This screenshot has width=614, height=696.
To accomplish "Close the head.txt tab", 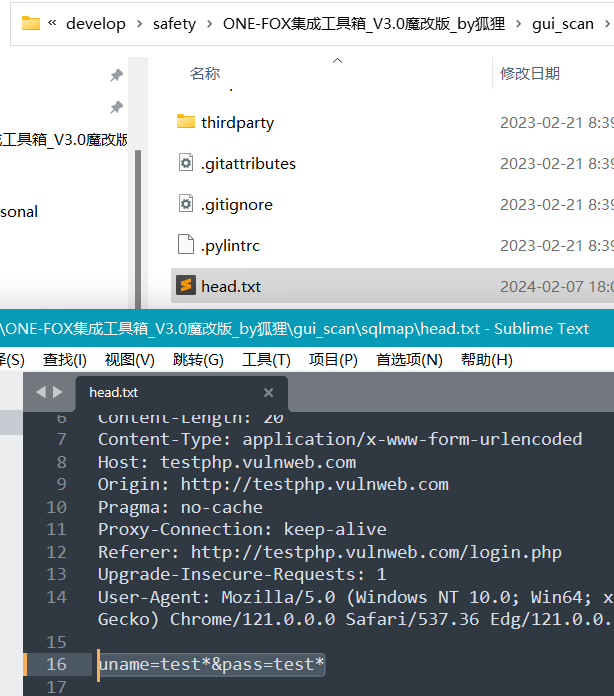I will pyautogui.click(x=268, y=392).
